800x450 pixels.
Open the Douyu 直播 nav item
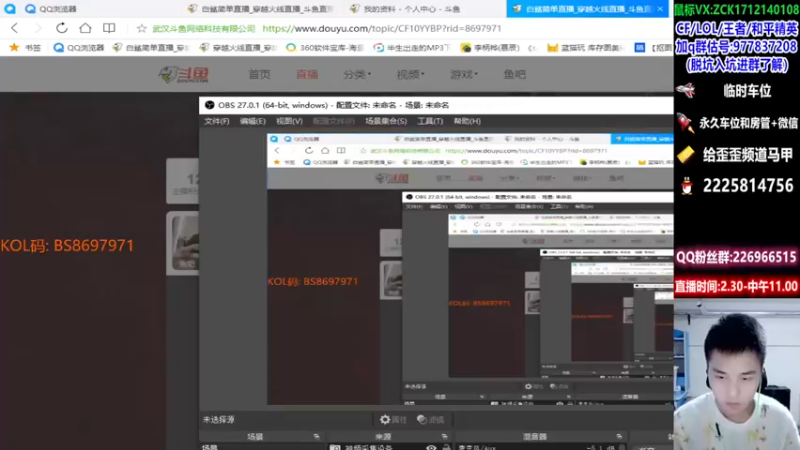coord(307,74)
